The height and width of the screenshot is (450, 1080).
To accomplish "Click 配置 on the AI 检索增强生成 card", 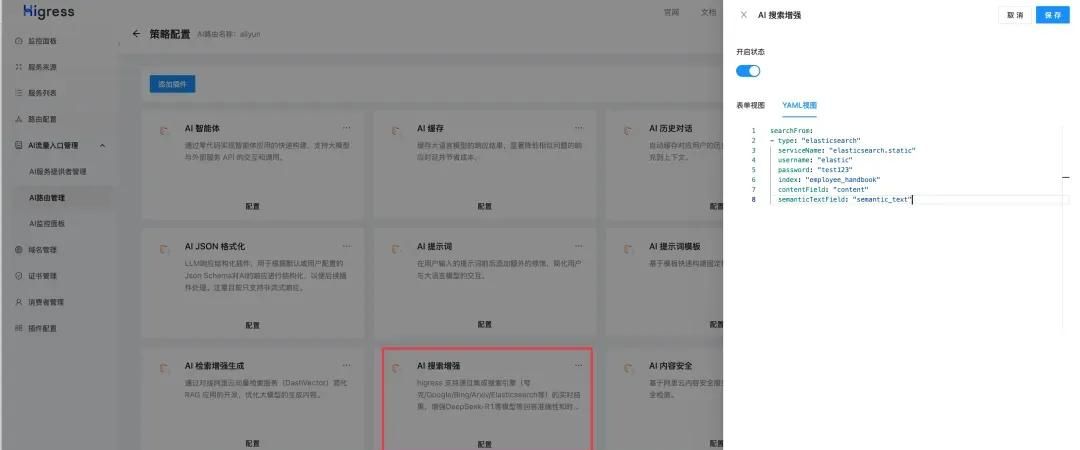I will pyautogui.click(x=252, y=444).
